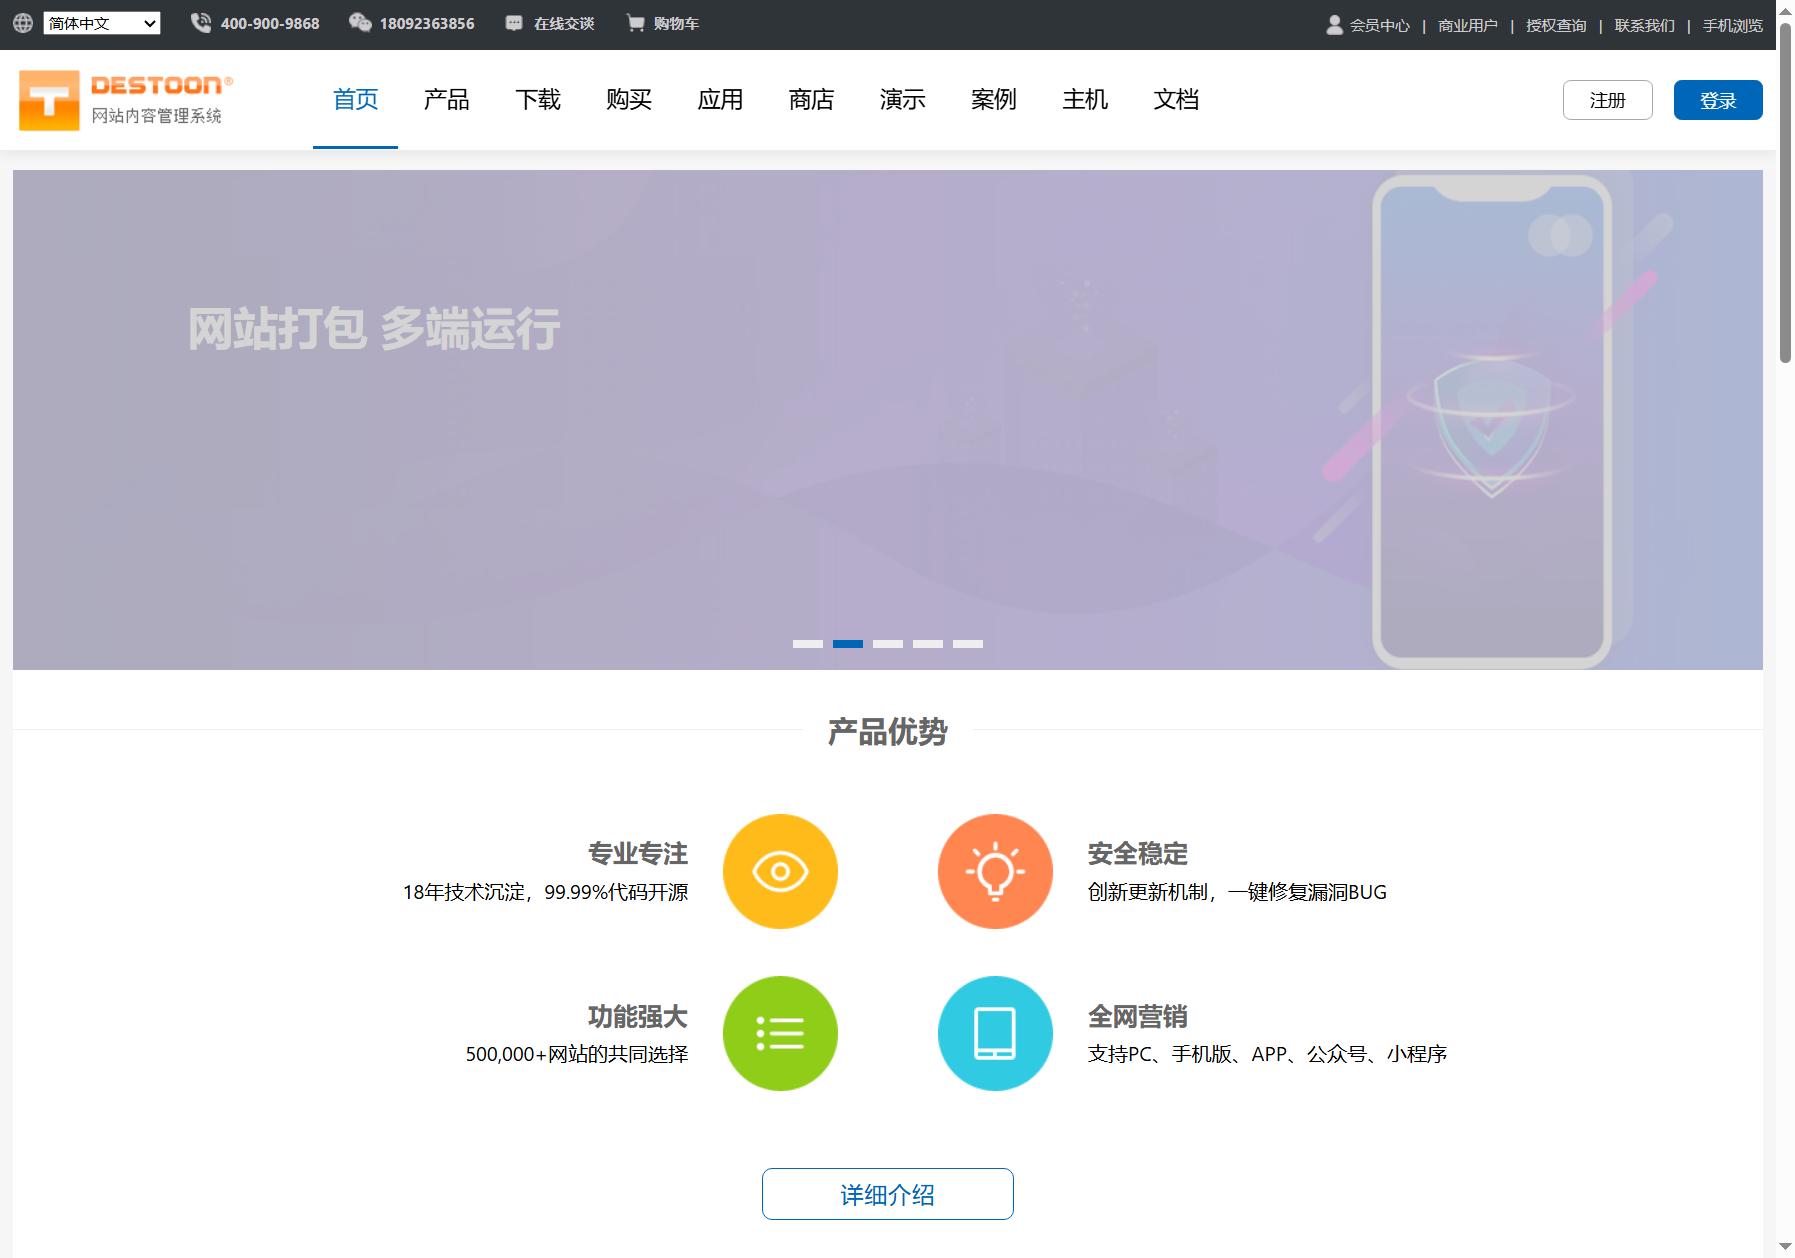This screenshot has height=1258, width=1795.
Task: Select the third carousel indicator
Action: [x=888, y=644]
